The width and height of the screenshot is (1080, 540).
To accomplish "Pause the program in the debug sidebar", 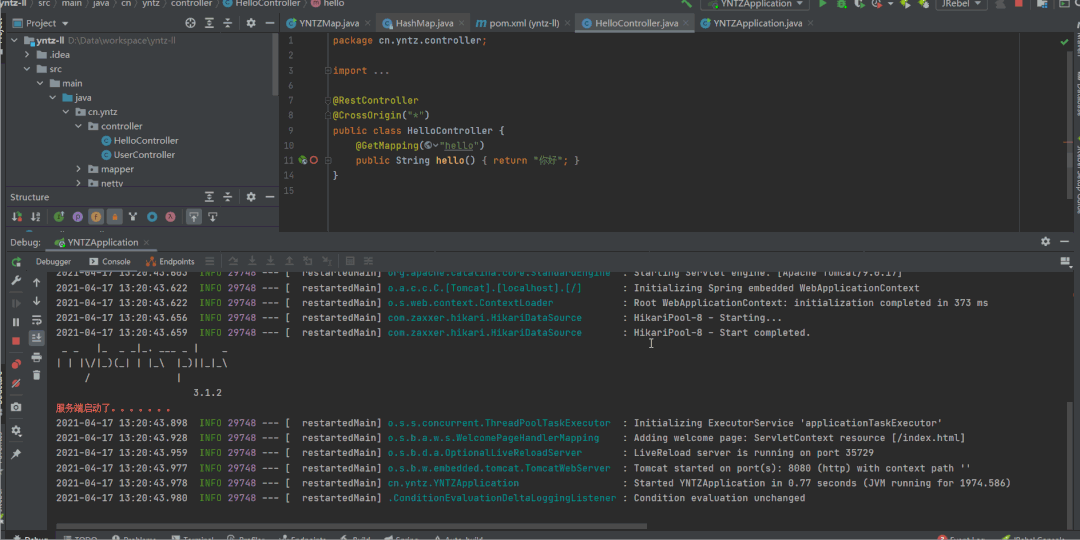I will tap(16, 322).
